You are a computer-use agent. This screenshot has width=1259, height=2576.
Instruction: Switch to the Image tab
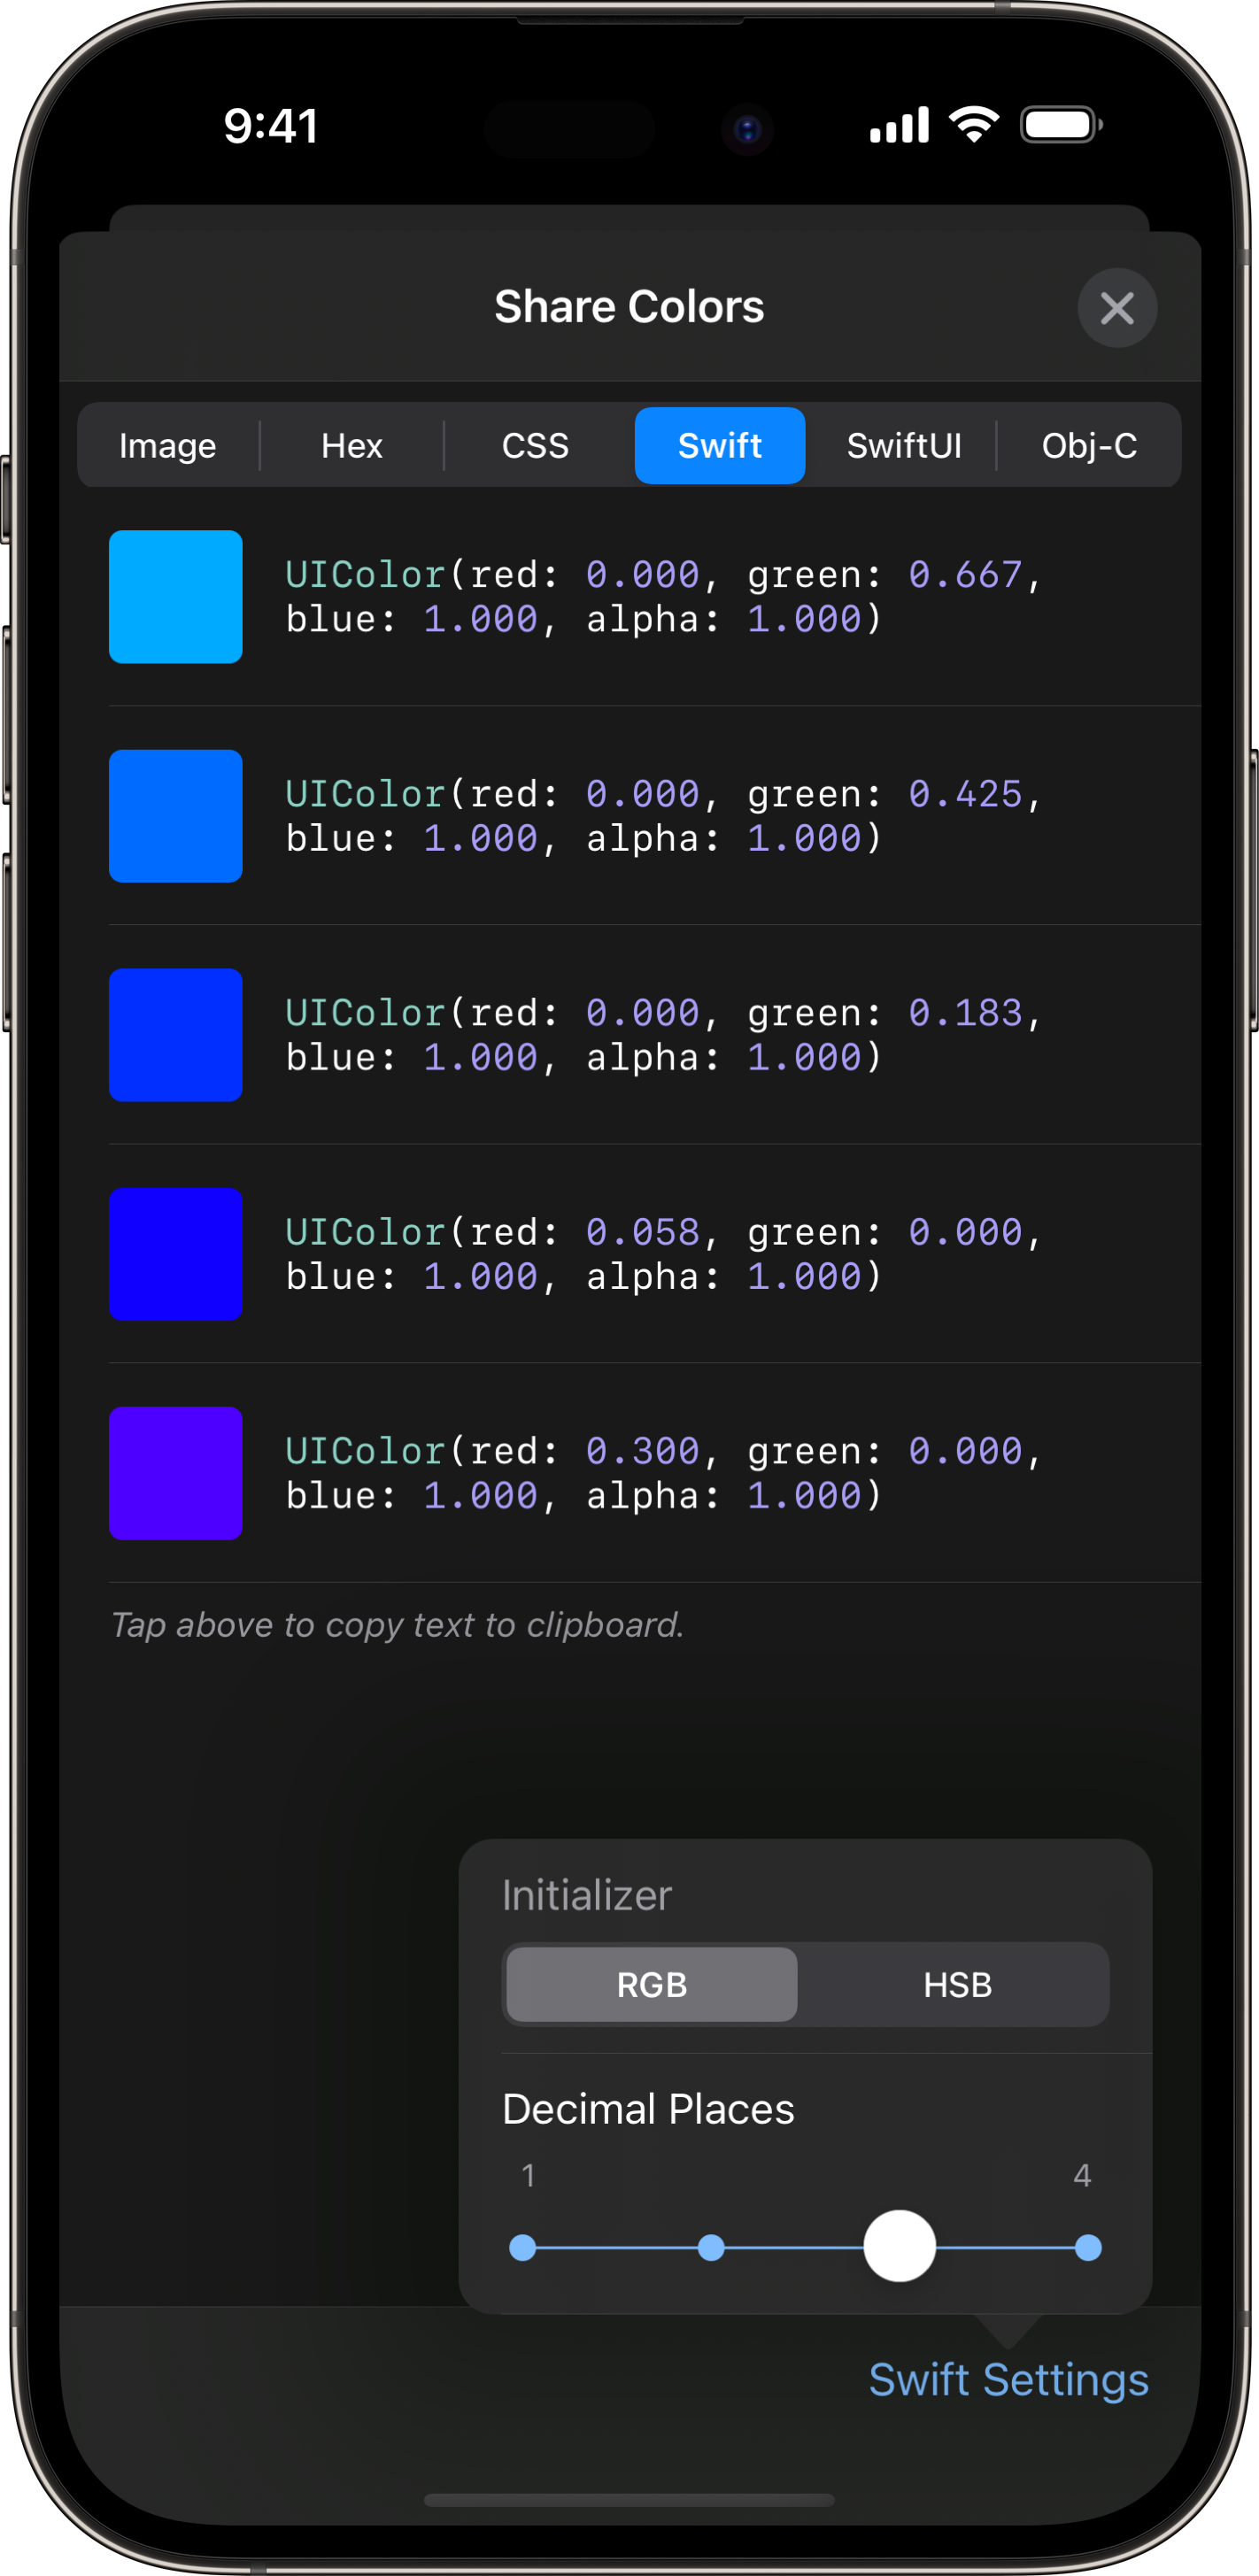168,446
